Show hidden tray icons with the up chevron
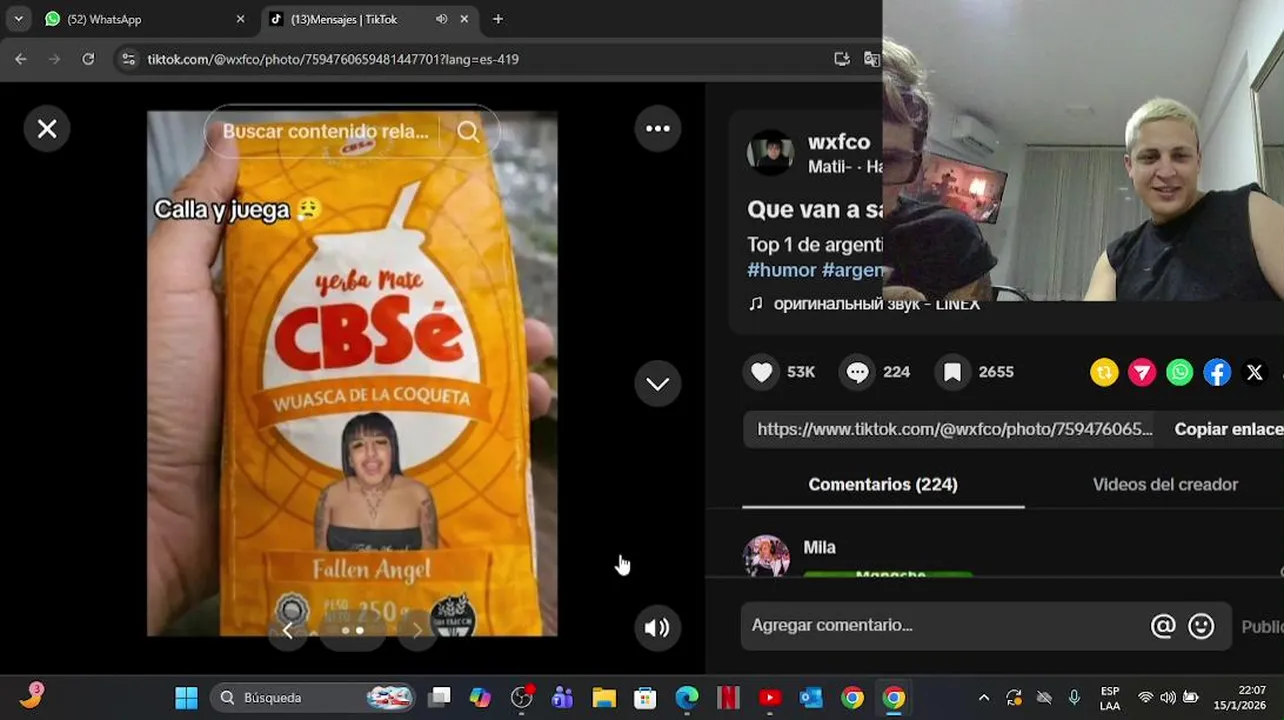1284x720 pixels. 984,698
